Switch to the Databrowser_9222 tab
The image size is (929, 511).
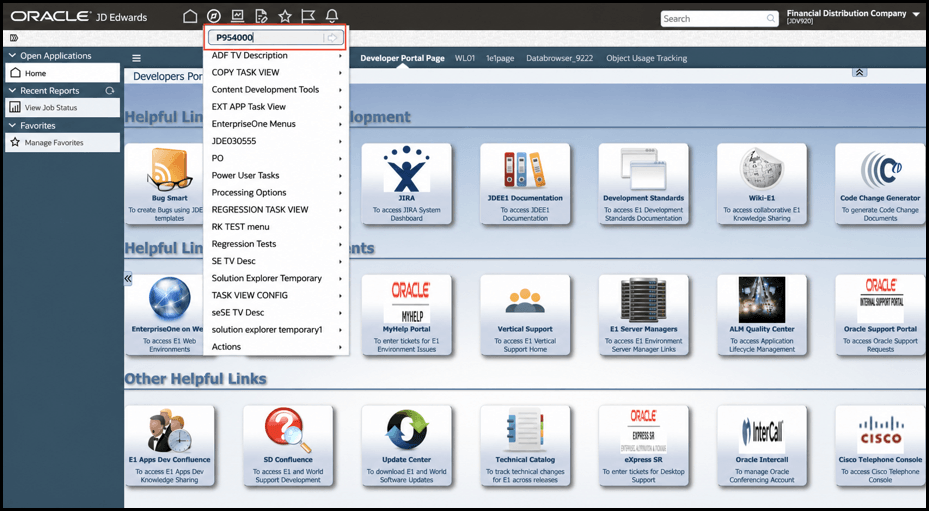[559, 58]
